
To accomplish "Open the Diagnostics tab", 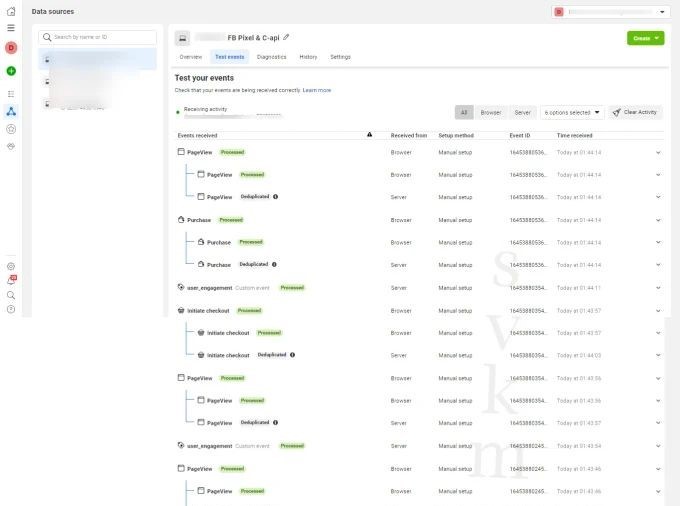I will [x=271, y=57].
